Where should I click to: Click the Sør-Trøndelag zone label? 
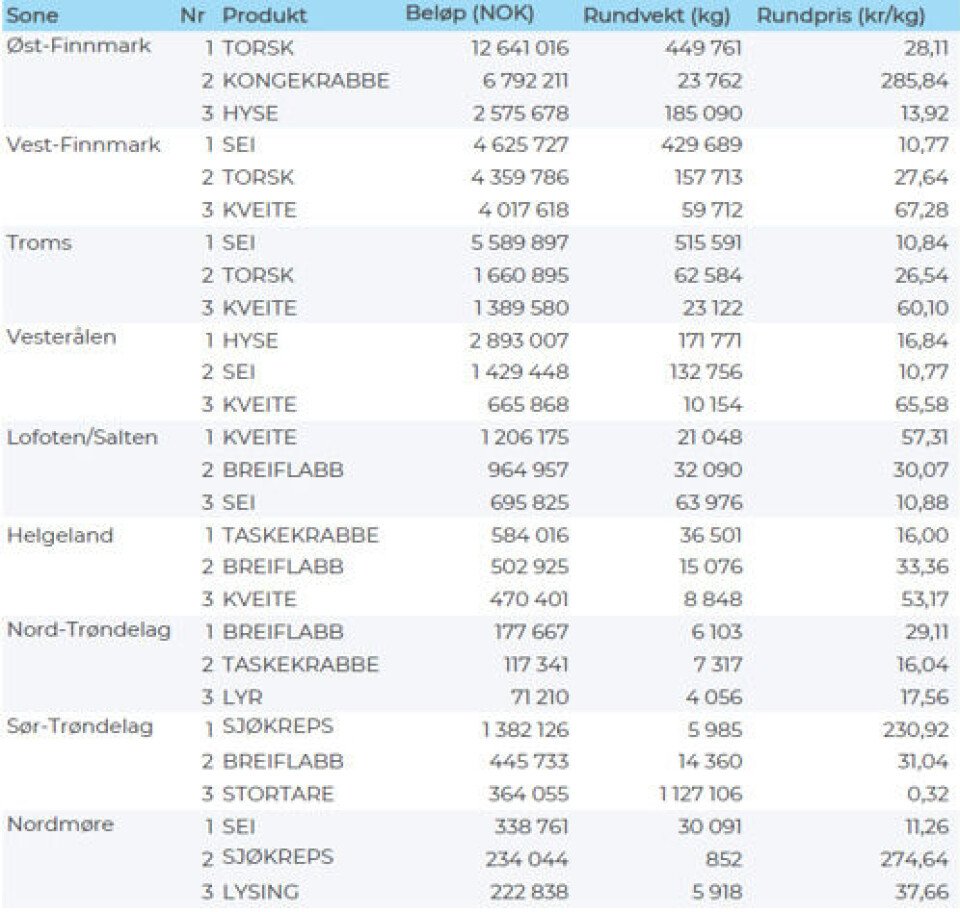(80, 727)
